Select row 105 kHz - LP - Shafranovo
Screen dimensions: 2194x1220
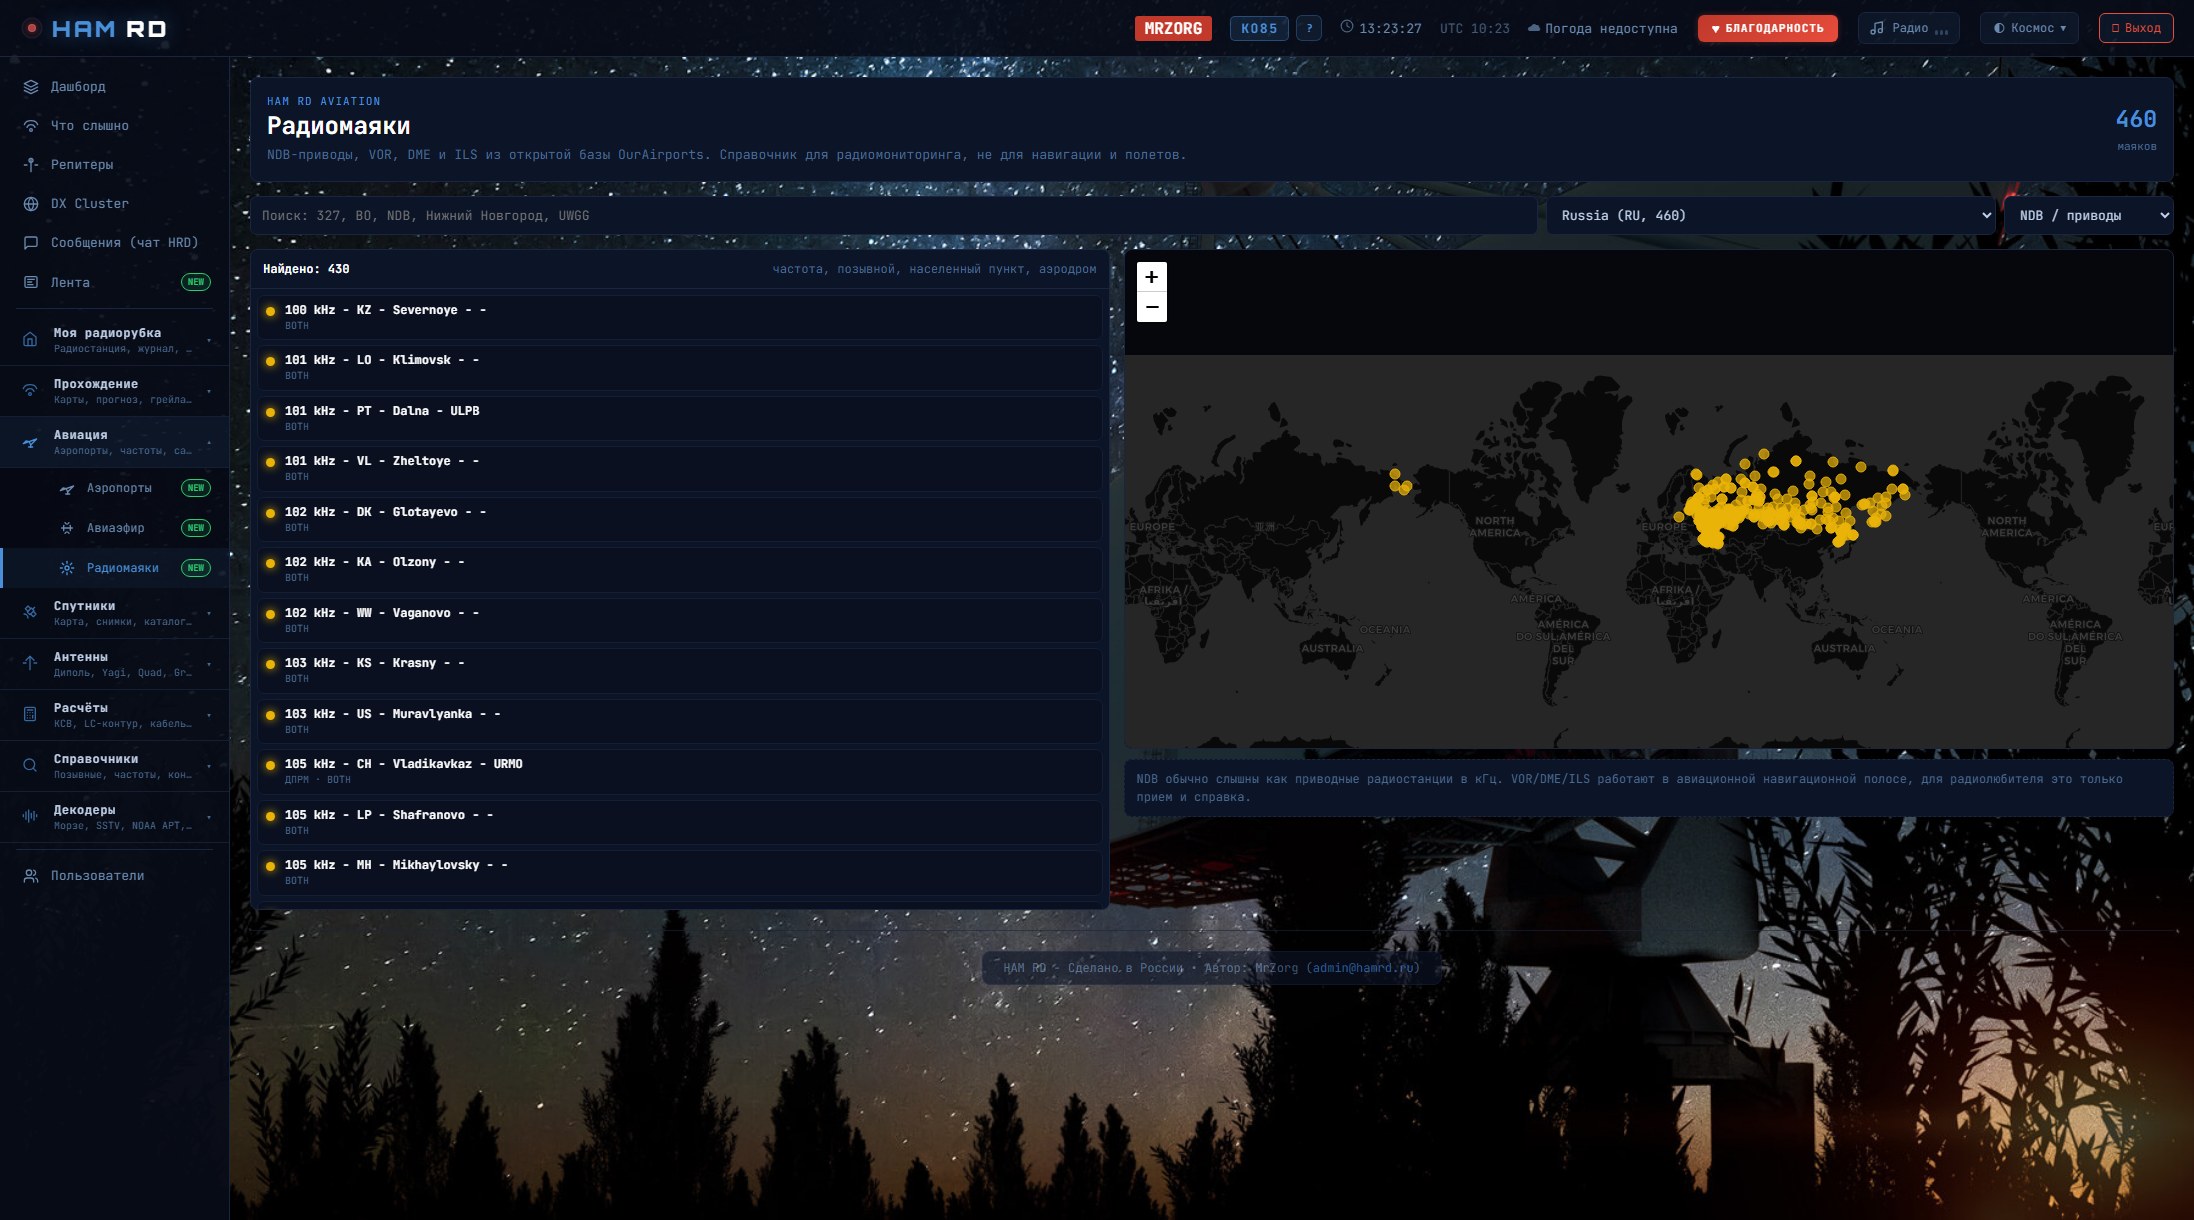(680, 822)
